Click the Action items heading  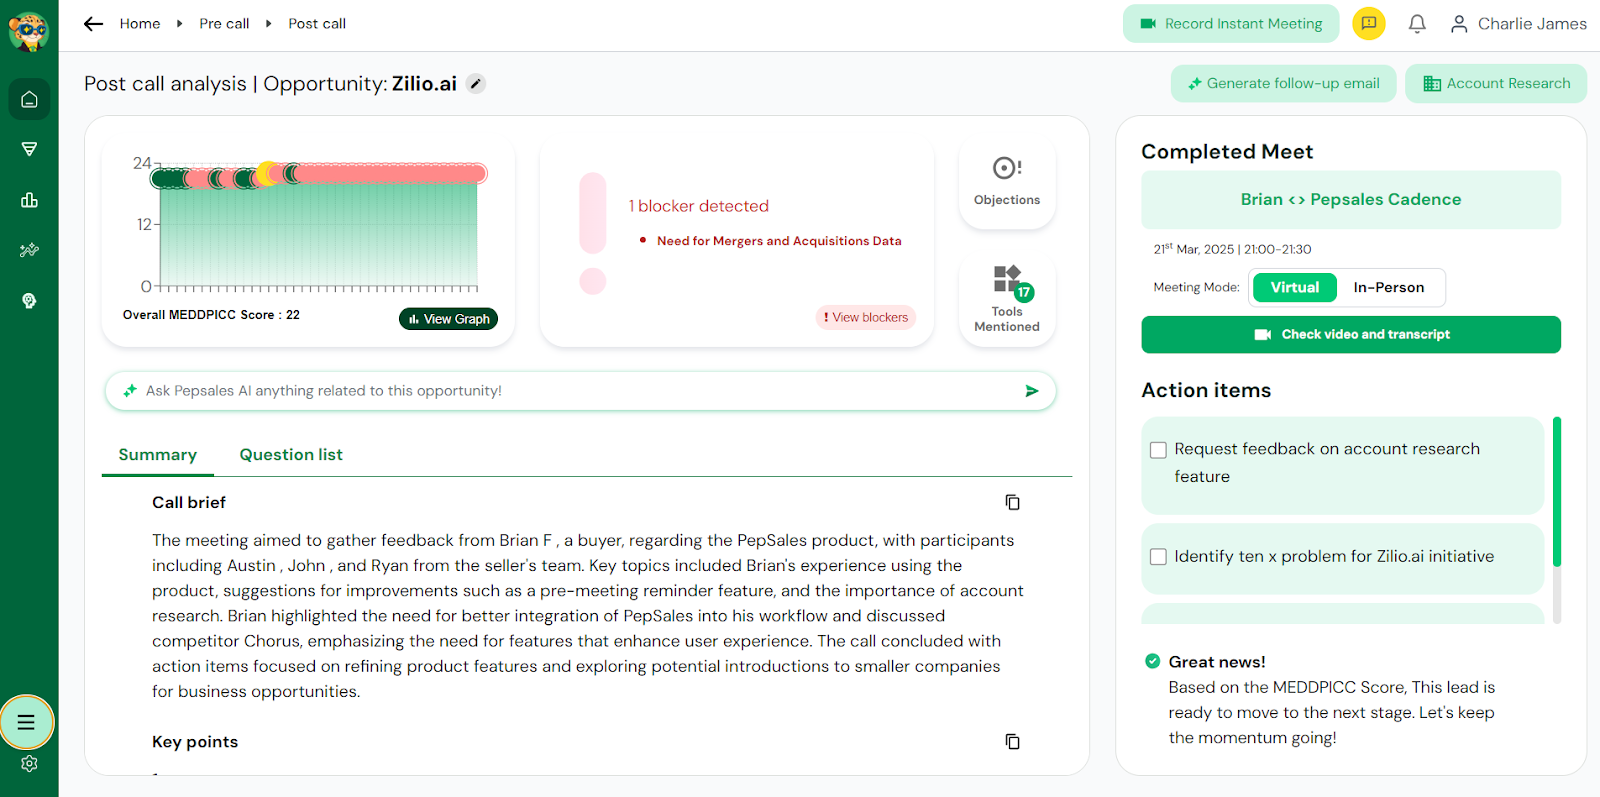(1206, 391)
